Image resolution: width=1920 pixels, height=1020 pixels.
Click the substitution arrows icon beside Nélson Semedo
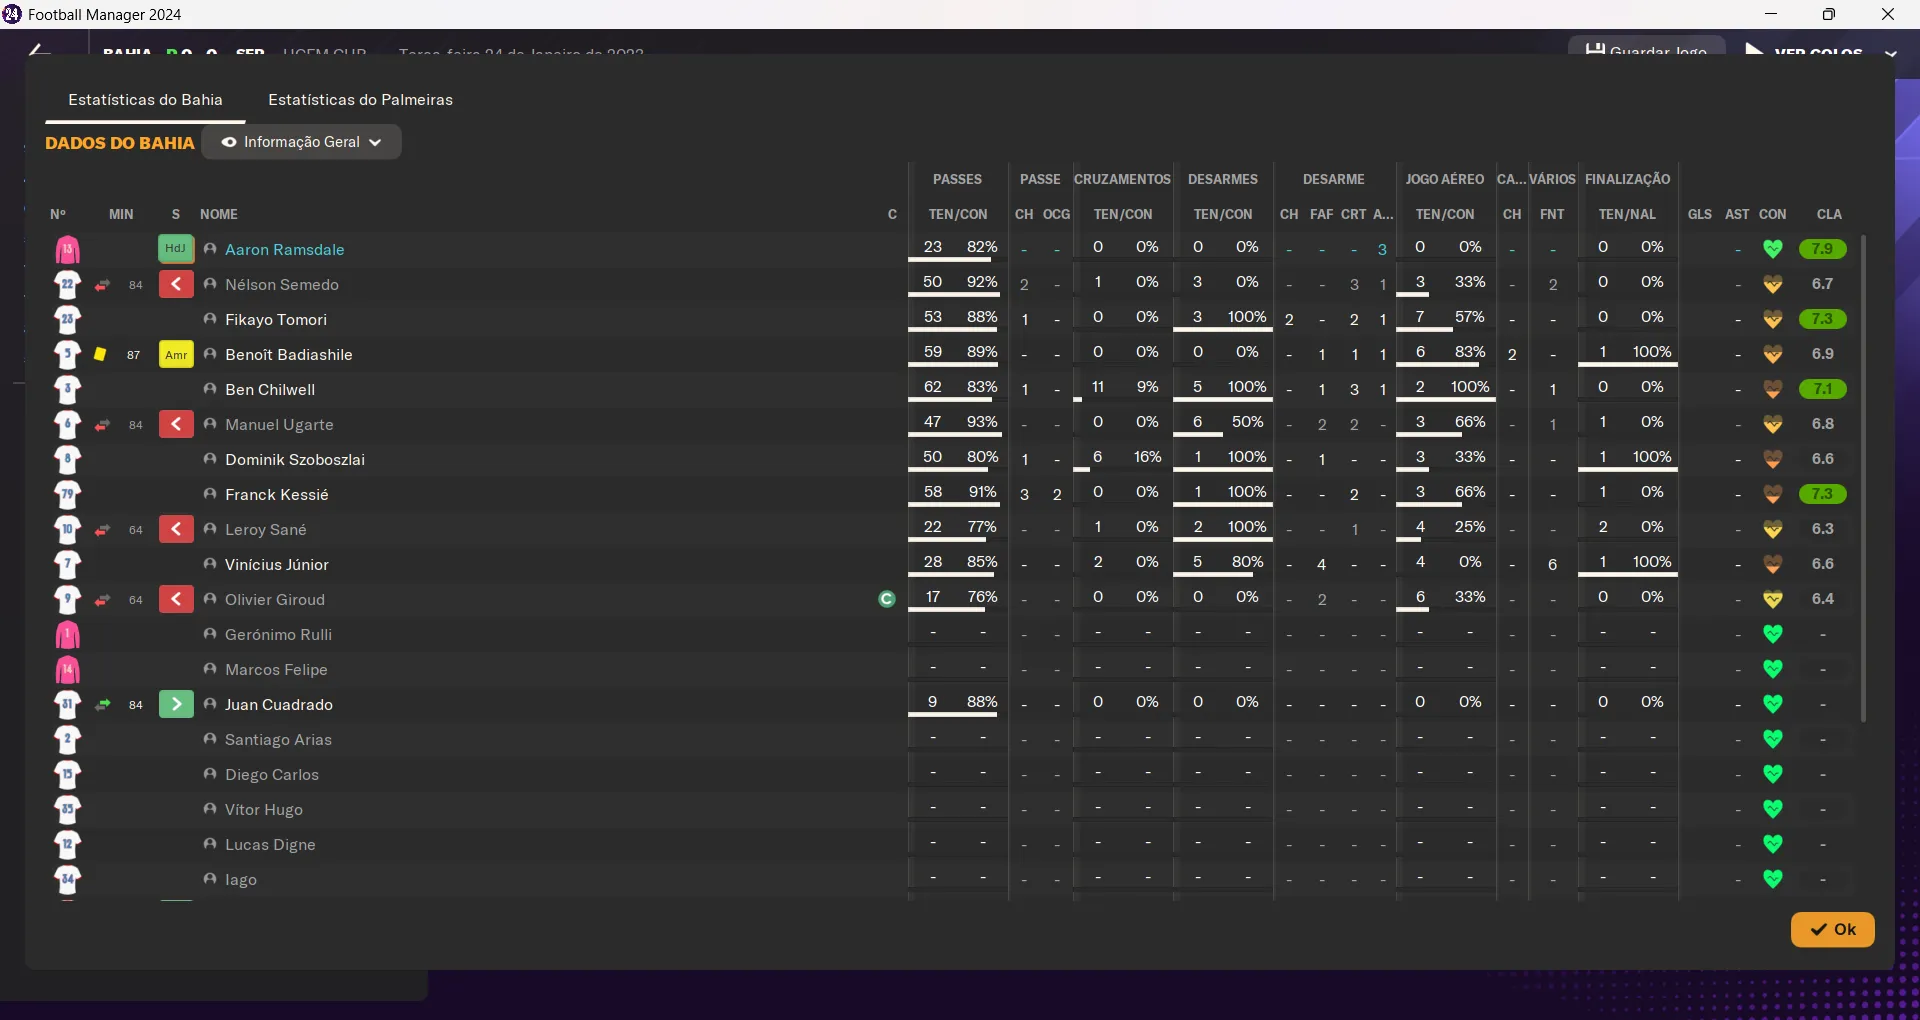tap(102, 285)
